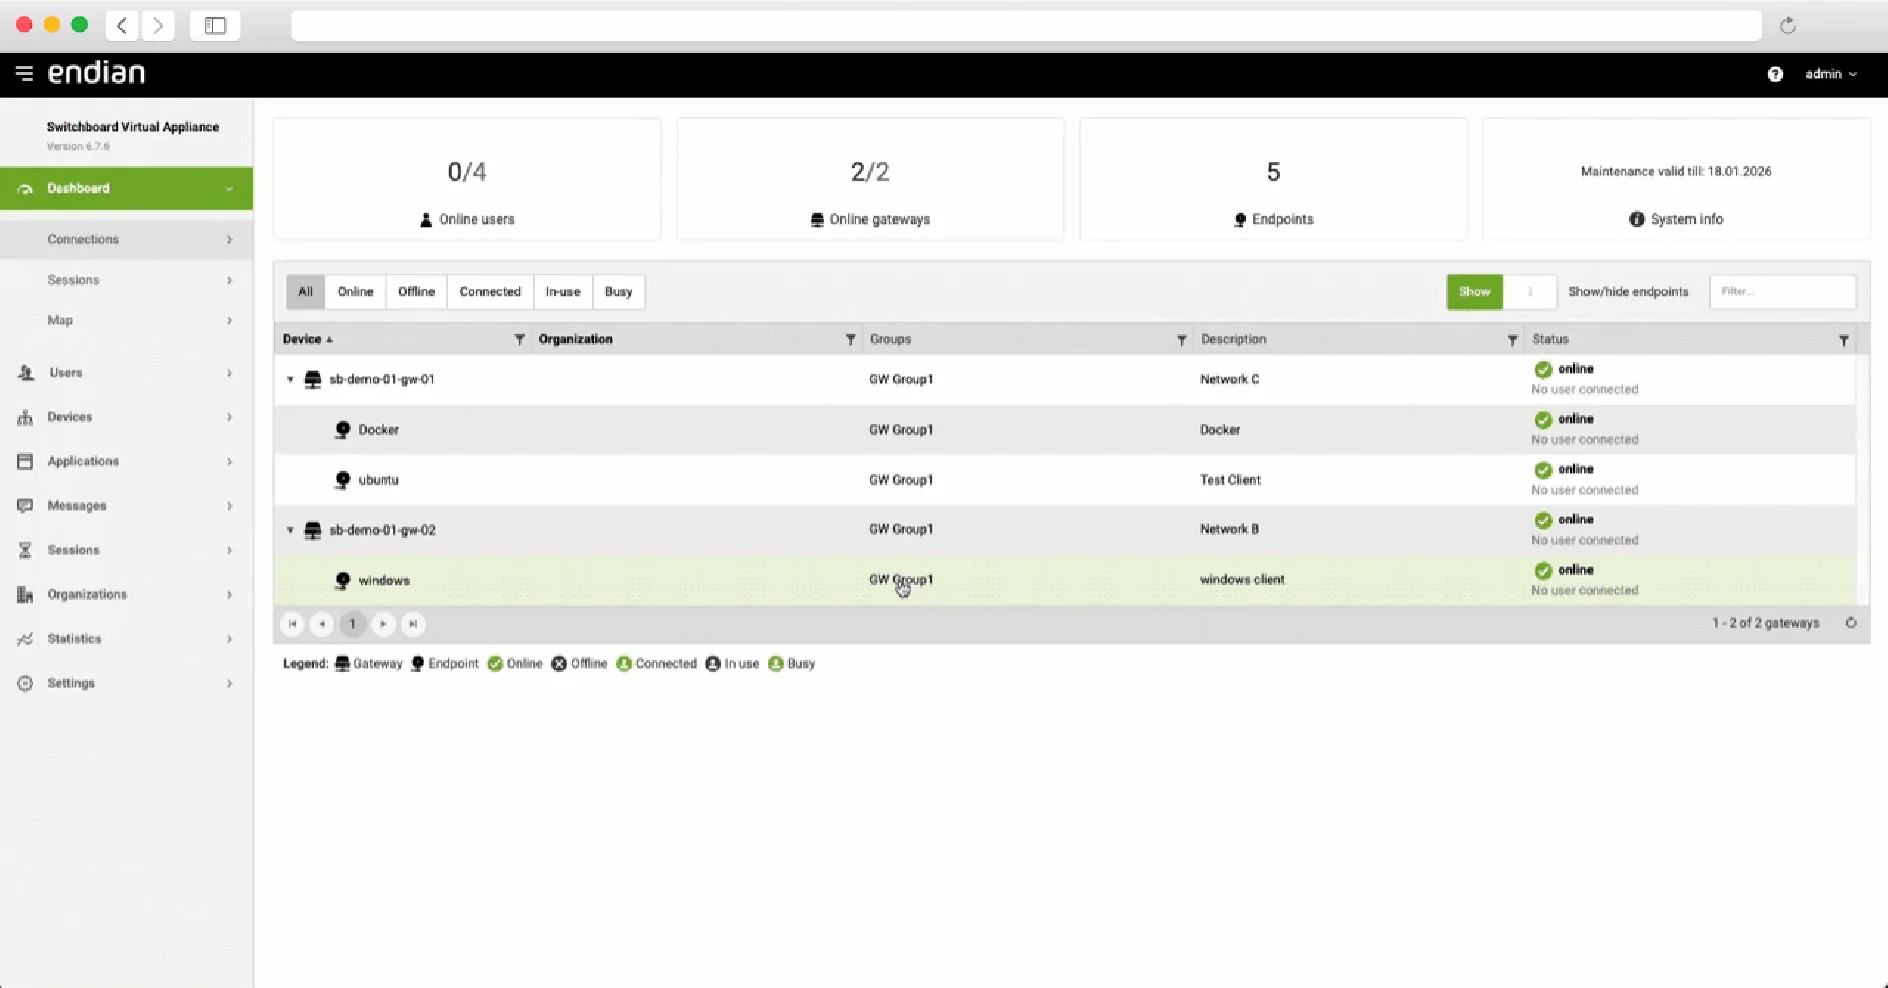1888x988 pixels.
Task: Refresh the gateways list
Action: pos(1852,623)
